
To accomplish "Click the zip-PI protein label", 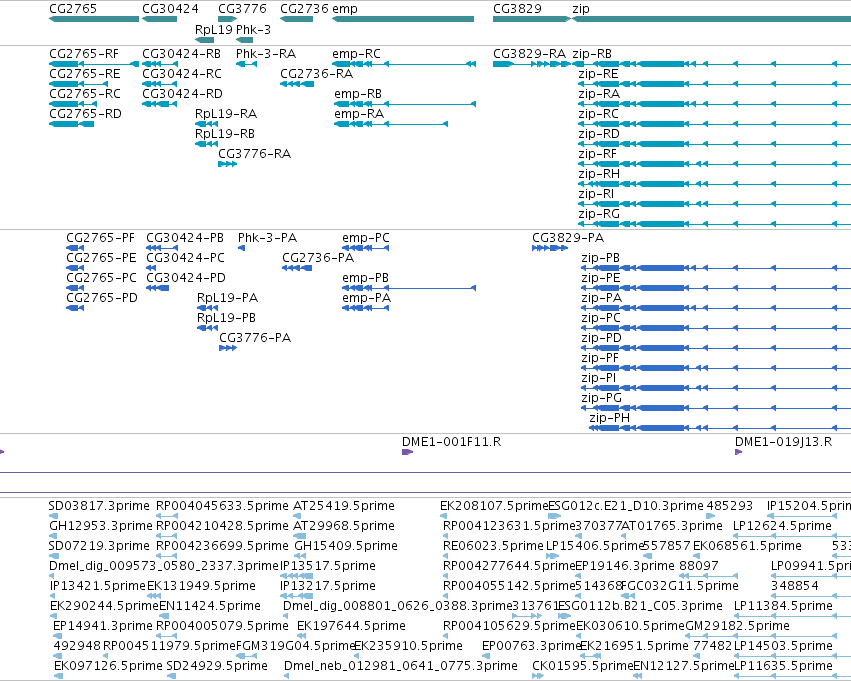I will 599,378.
